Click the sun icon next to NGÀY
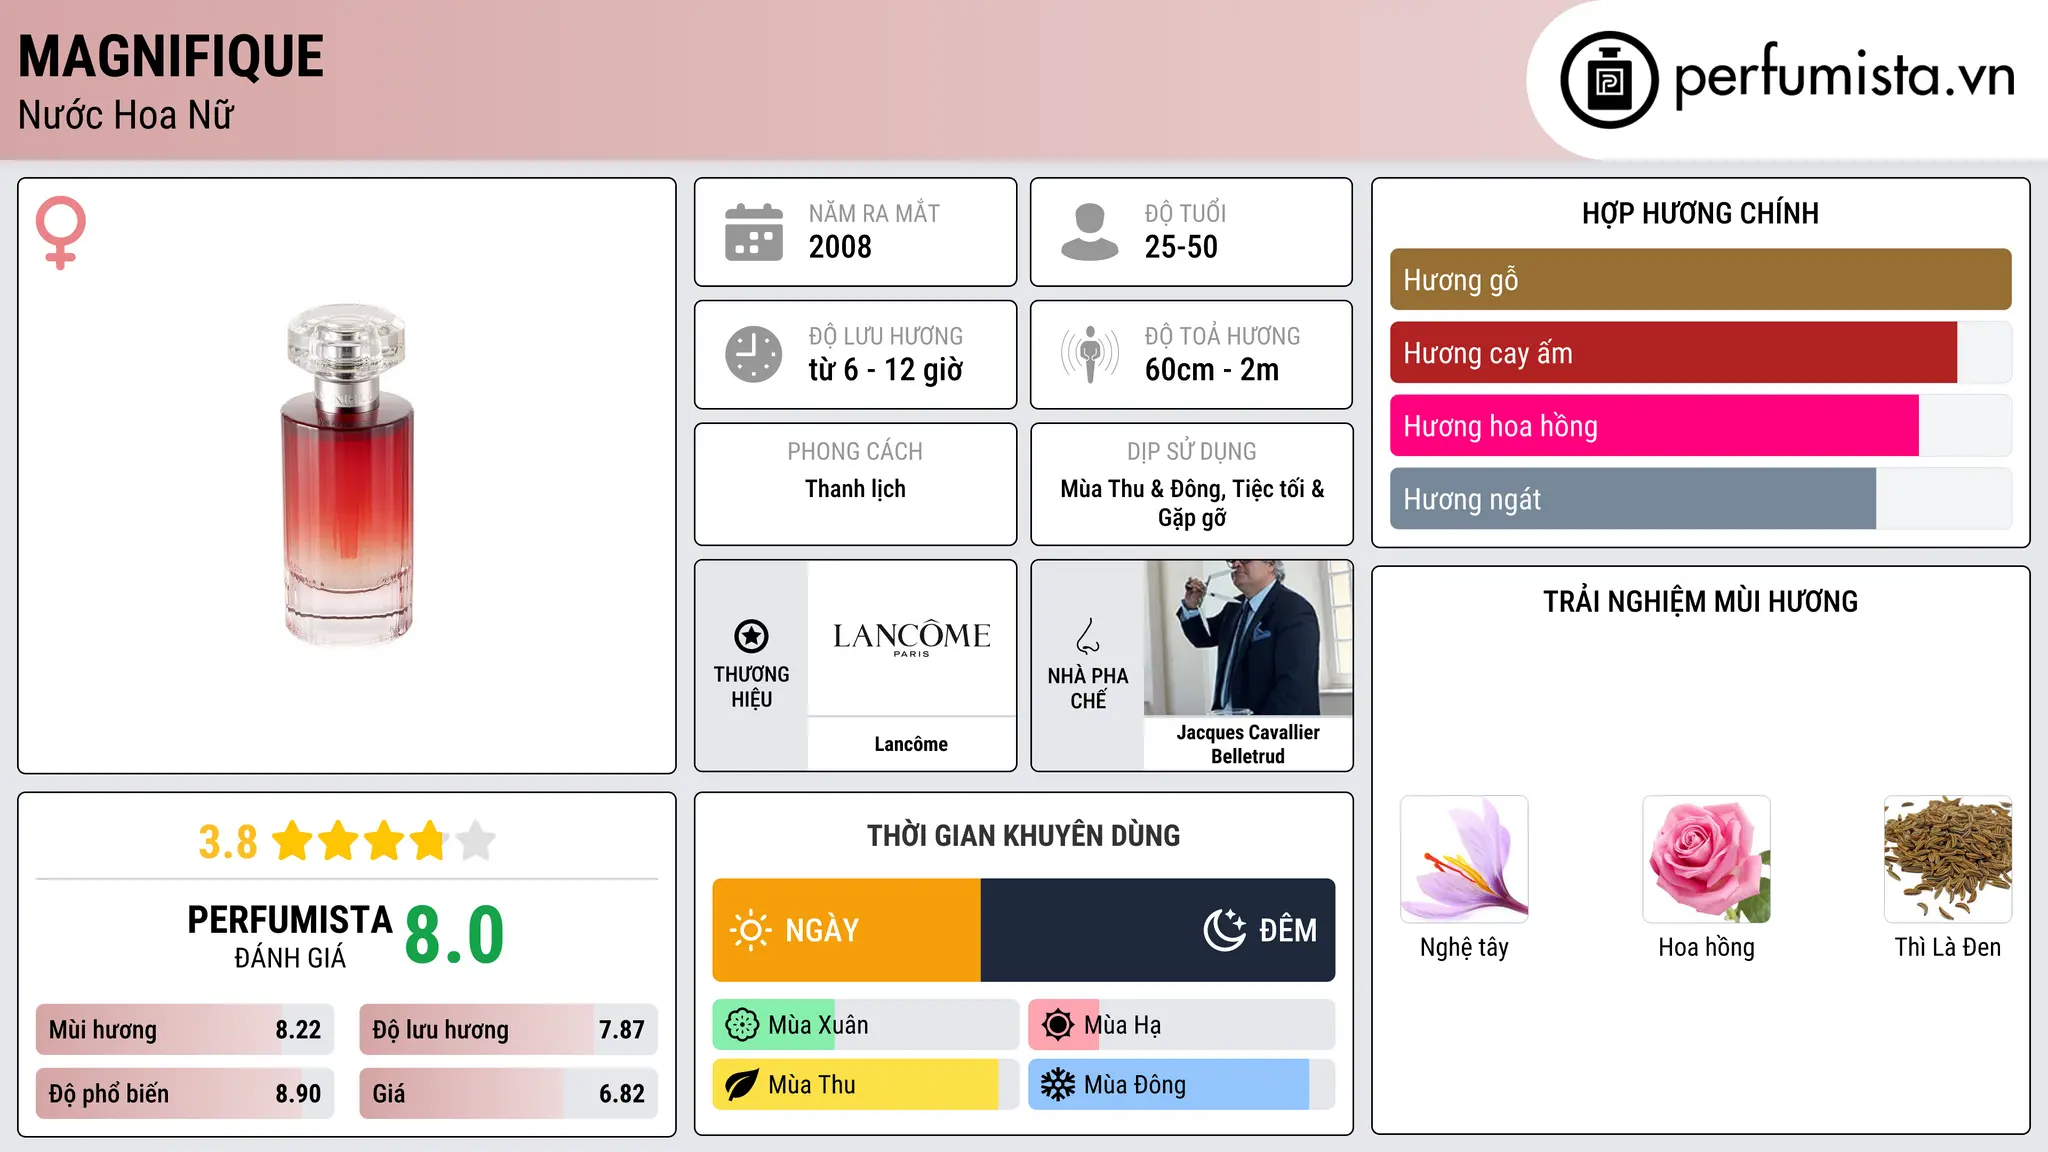Viewport: 2048px width, 1152px height. click(750, 930)
